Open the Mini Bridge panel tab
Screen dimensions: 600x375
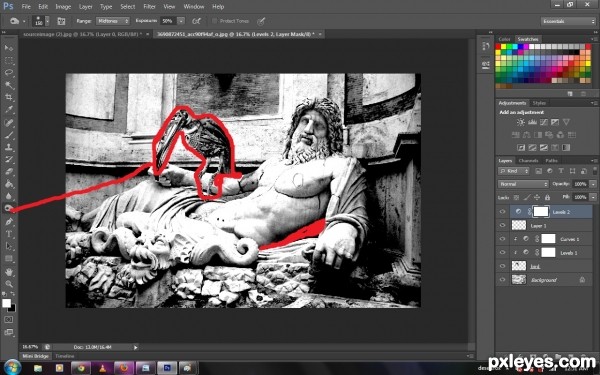[x=36, y=356]
